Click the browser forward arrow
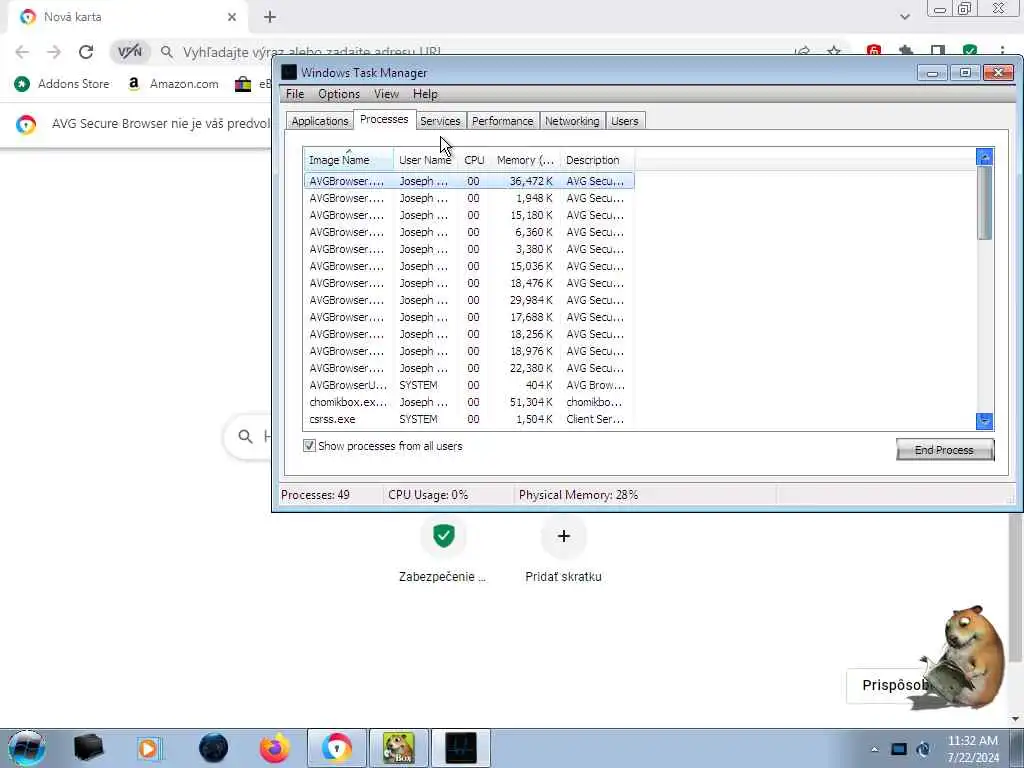Viewport: 1024px width, 768px height. pos(54,52)
